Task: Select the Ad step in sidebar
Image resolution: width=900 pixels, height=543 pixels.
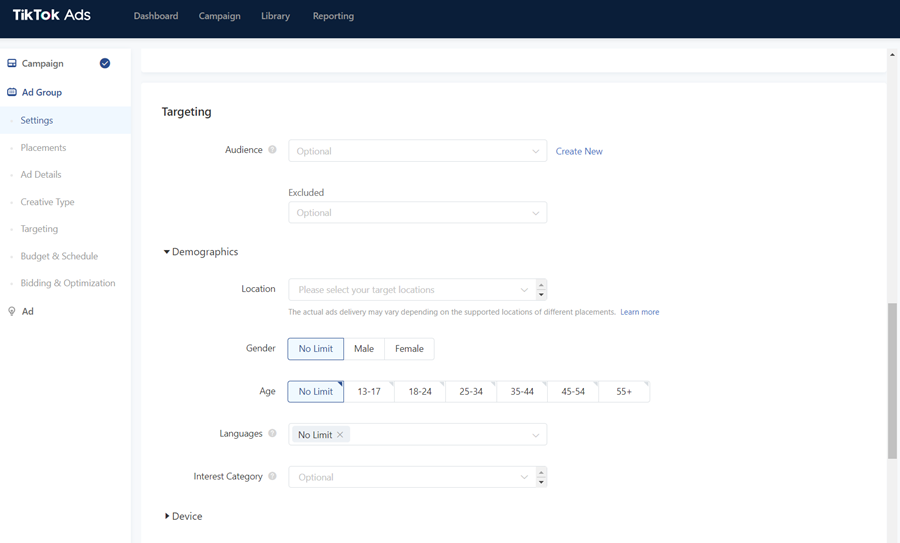Action: [x=28, y=311]
